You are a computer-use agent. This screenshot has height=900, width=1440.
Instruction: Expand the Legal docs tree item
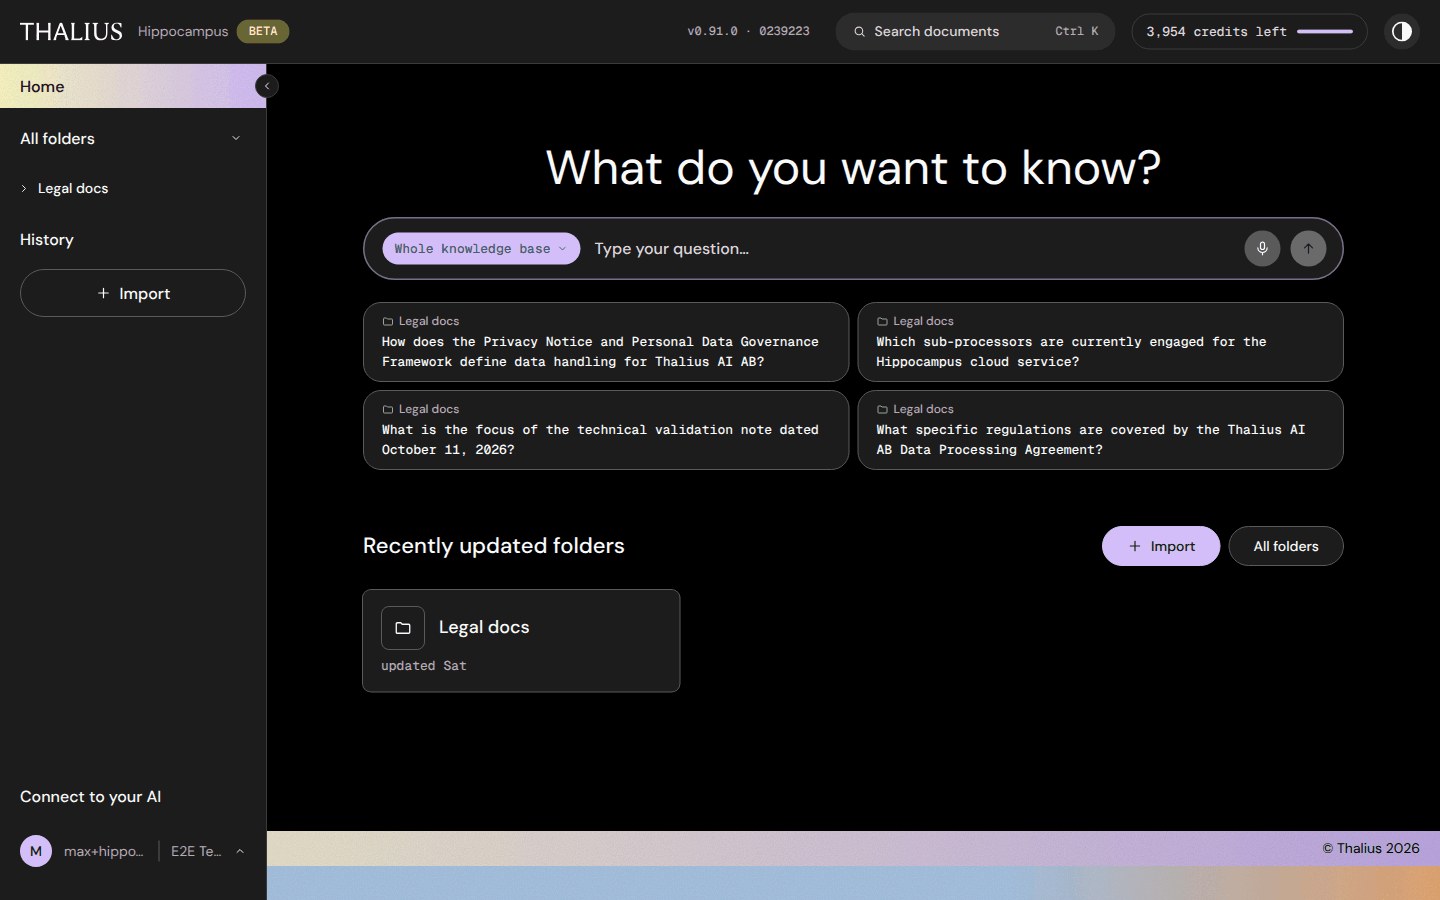[24, 188]
